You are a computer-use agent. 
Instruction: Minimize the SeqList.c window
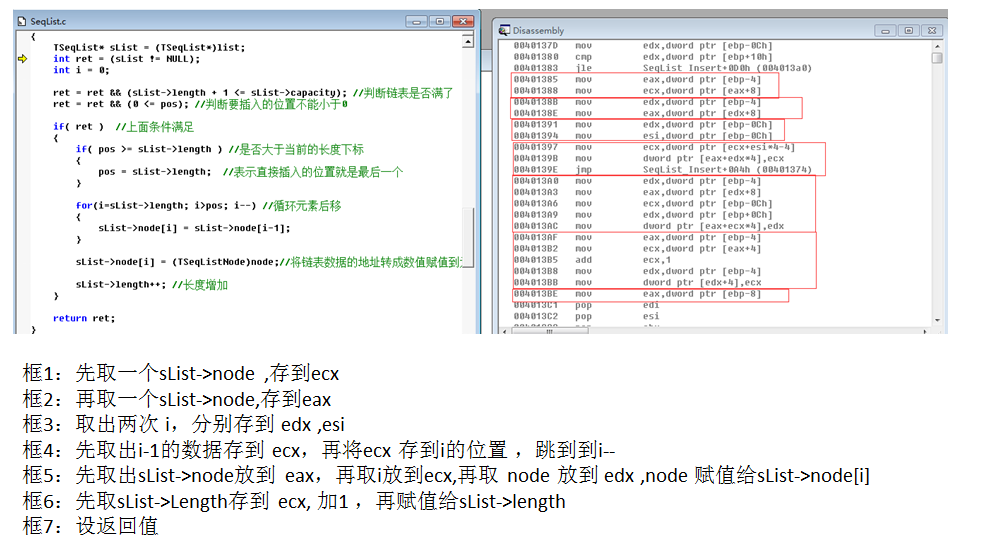416,21
